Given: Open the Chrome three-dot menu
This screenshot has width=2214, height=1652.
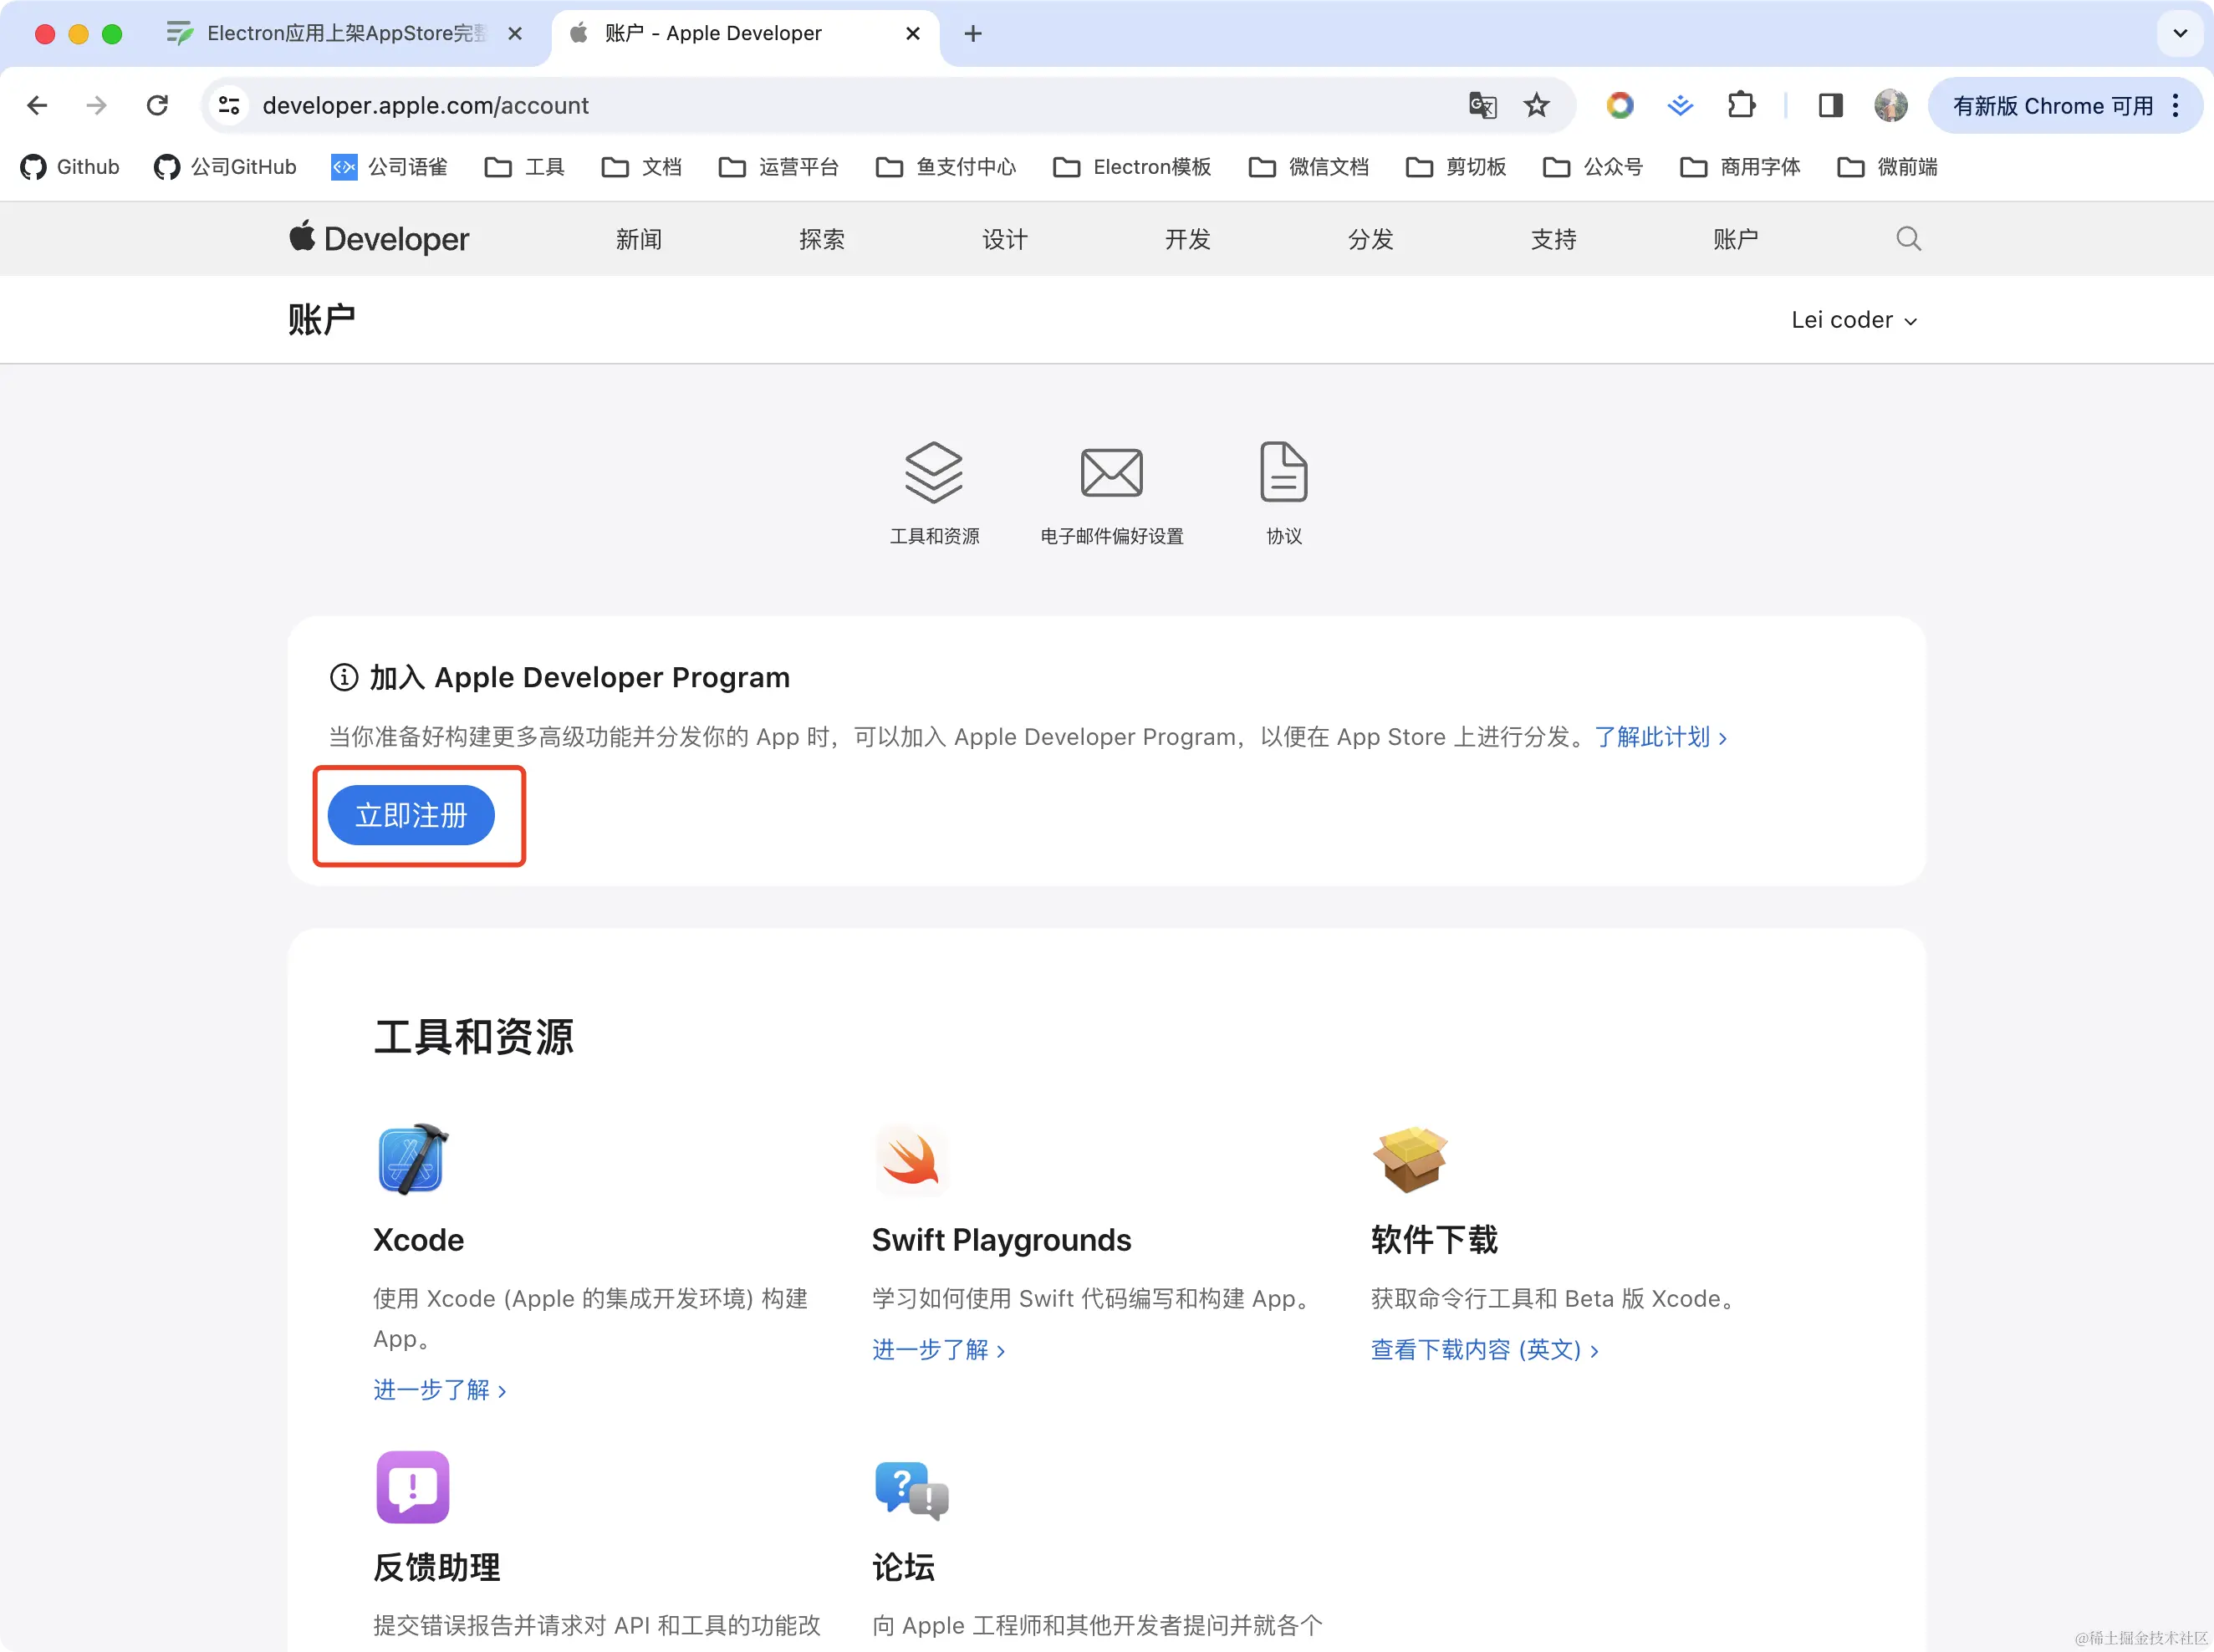Looking at the screenshot, I should coord(2176,105).
